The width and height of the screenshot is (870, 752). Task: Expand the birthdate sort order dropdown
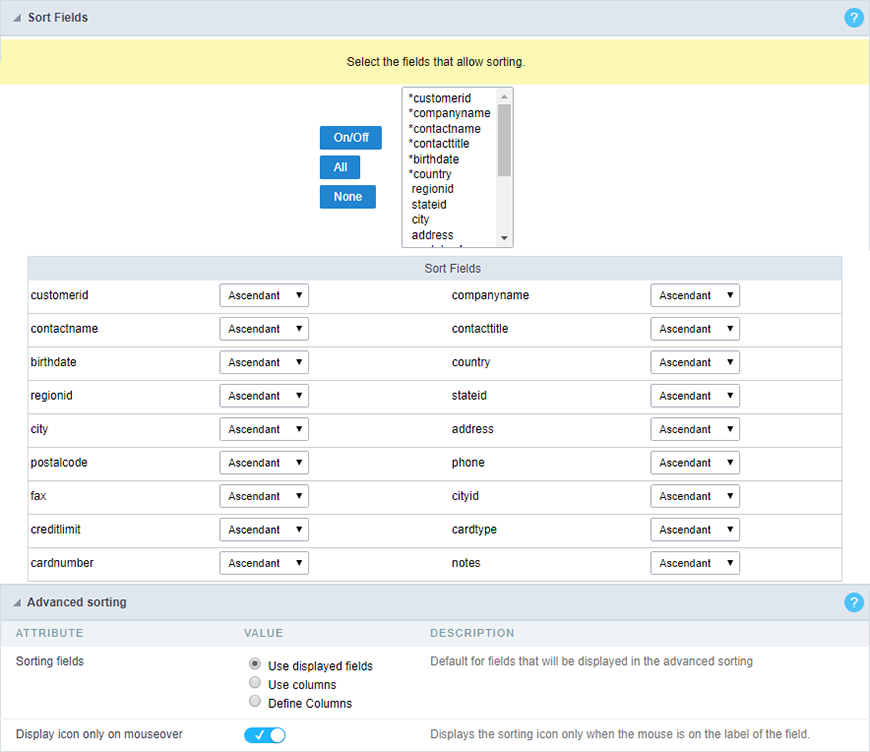click(264, 363)
